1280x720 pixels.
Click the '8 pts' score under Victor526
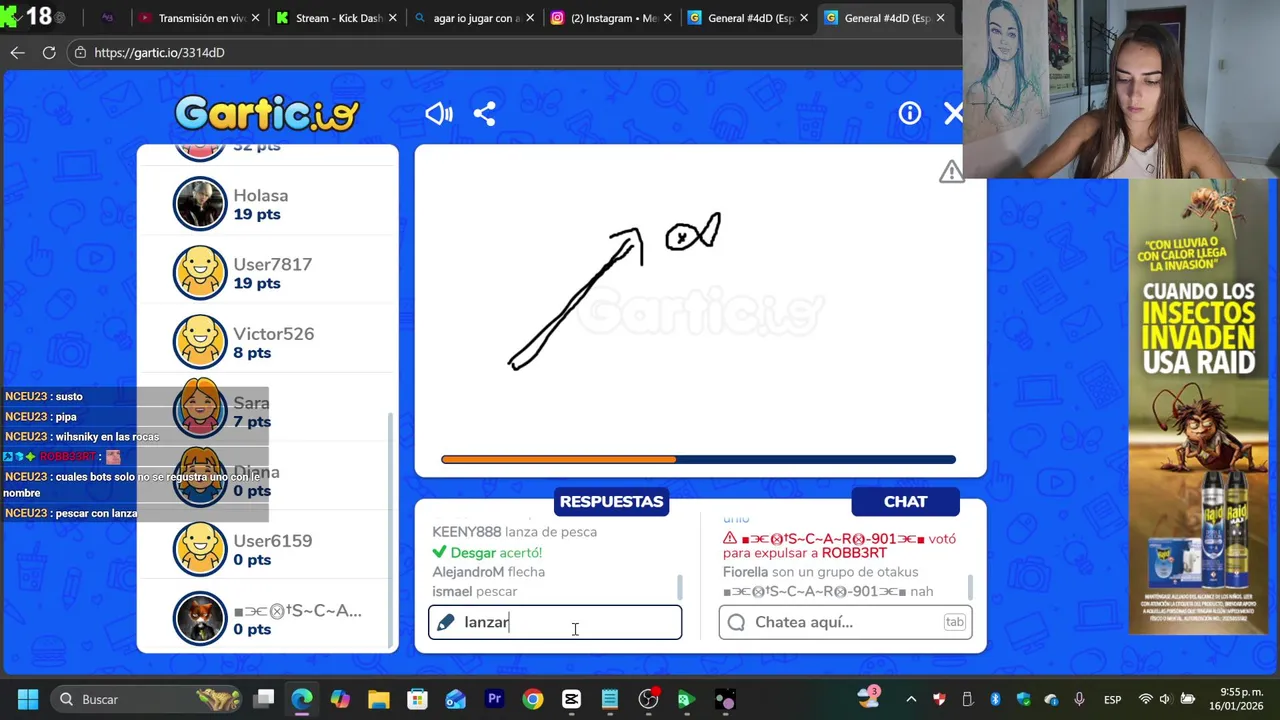click(252, 353)
